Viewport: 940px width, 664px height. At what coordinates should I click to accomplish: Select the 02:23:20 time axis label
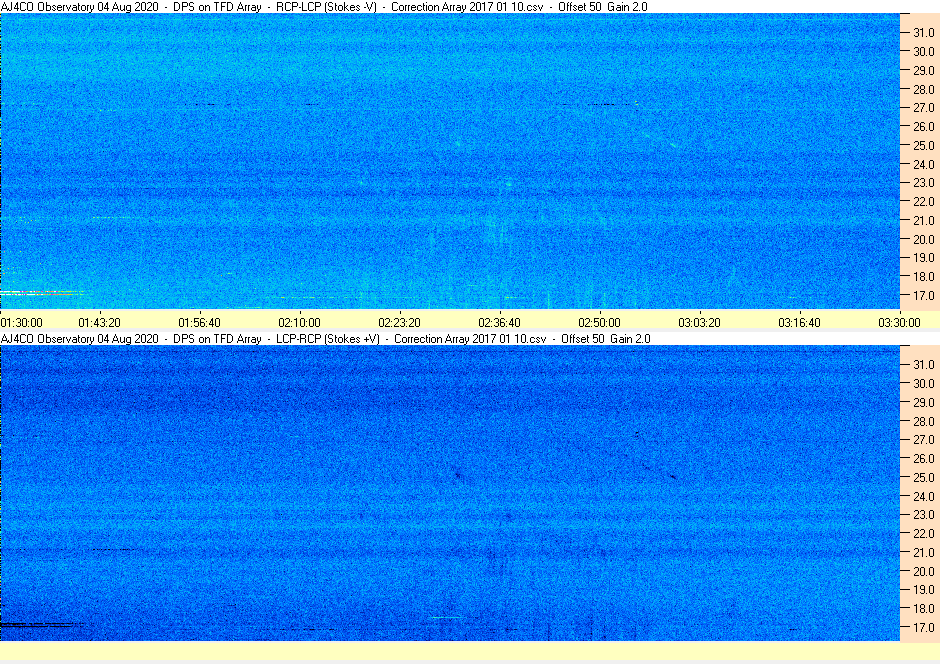pos(399,322)
